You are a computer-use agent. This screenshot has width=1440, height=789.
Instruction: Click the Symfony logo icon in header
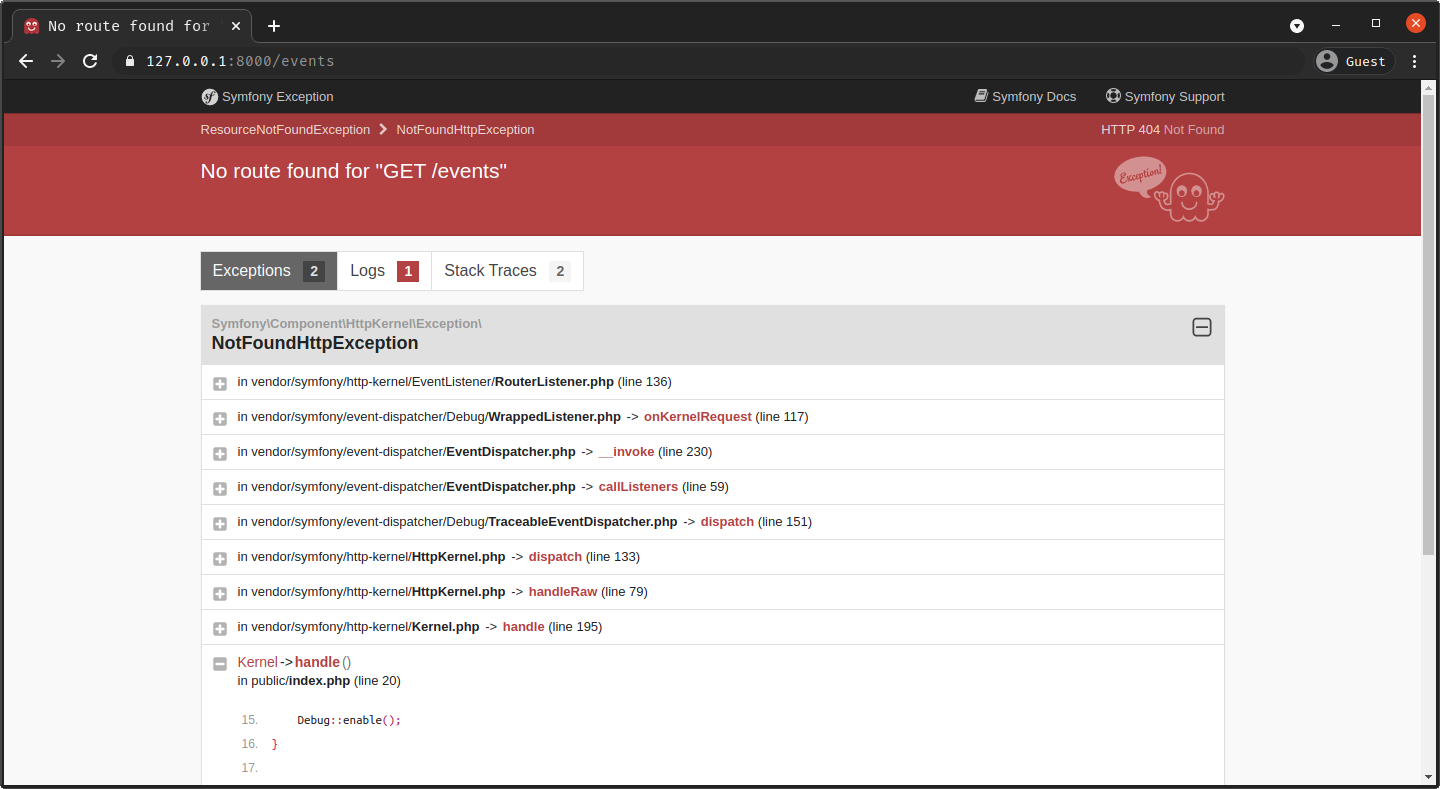210,97
